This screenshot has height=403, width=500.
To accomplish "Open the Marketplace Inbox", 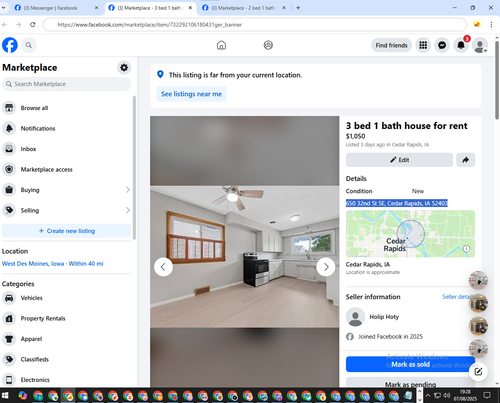I will point(67,149).
